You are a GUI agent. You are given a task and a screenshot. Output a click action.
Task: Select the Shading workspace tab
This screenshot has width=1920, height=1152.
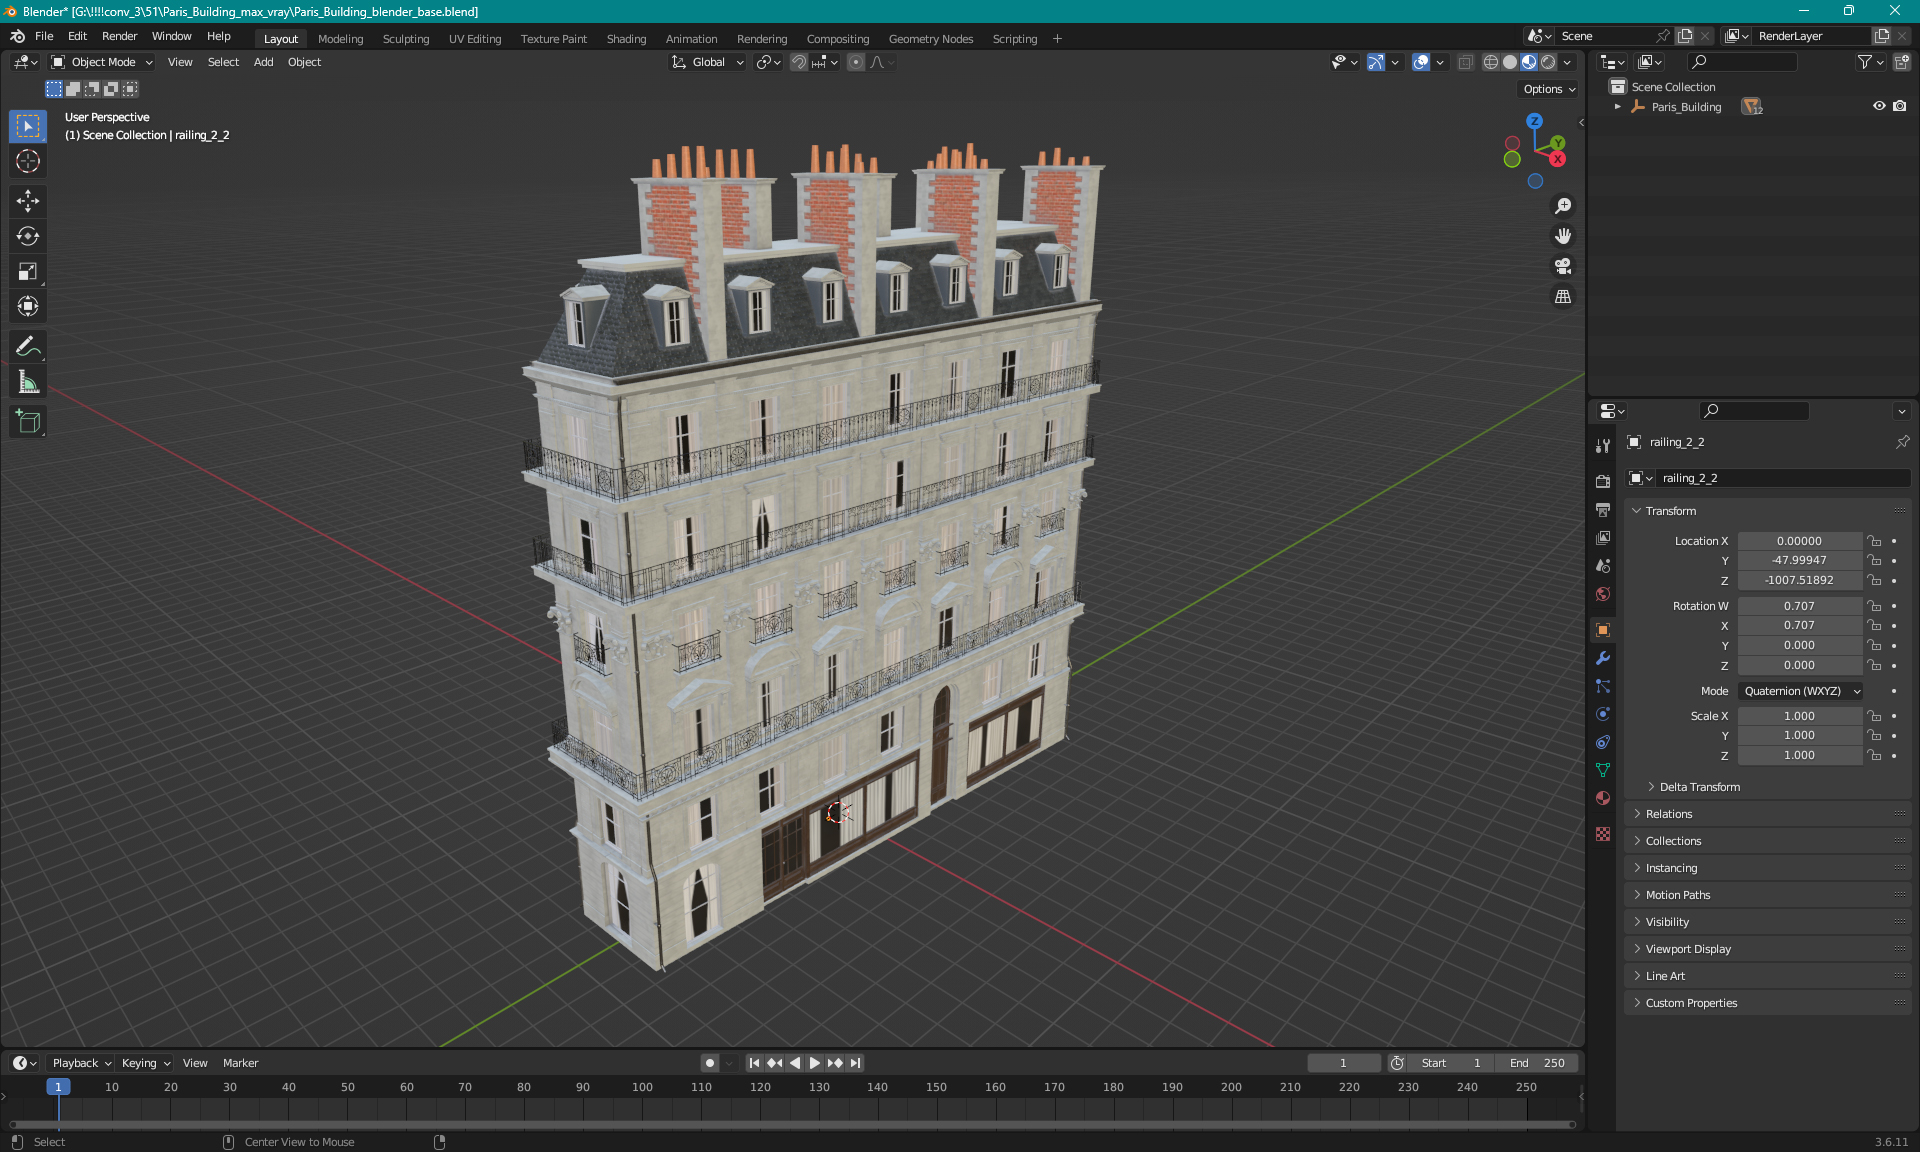(625, 37)
